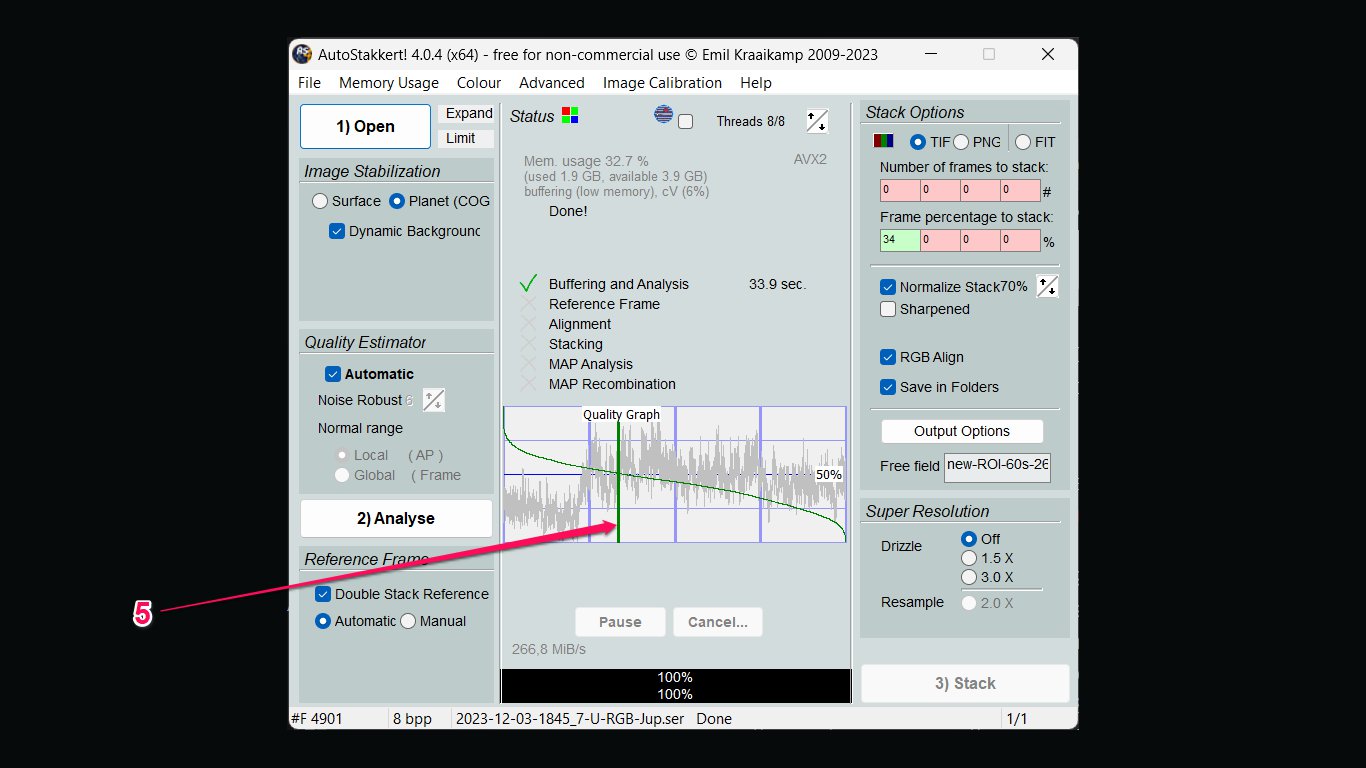Viewport: 1366px width, 768px height.
Task: Click the '33.9 sec.' timing text
Action: [x=777, y=284]
